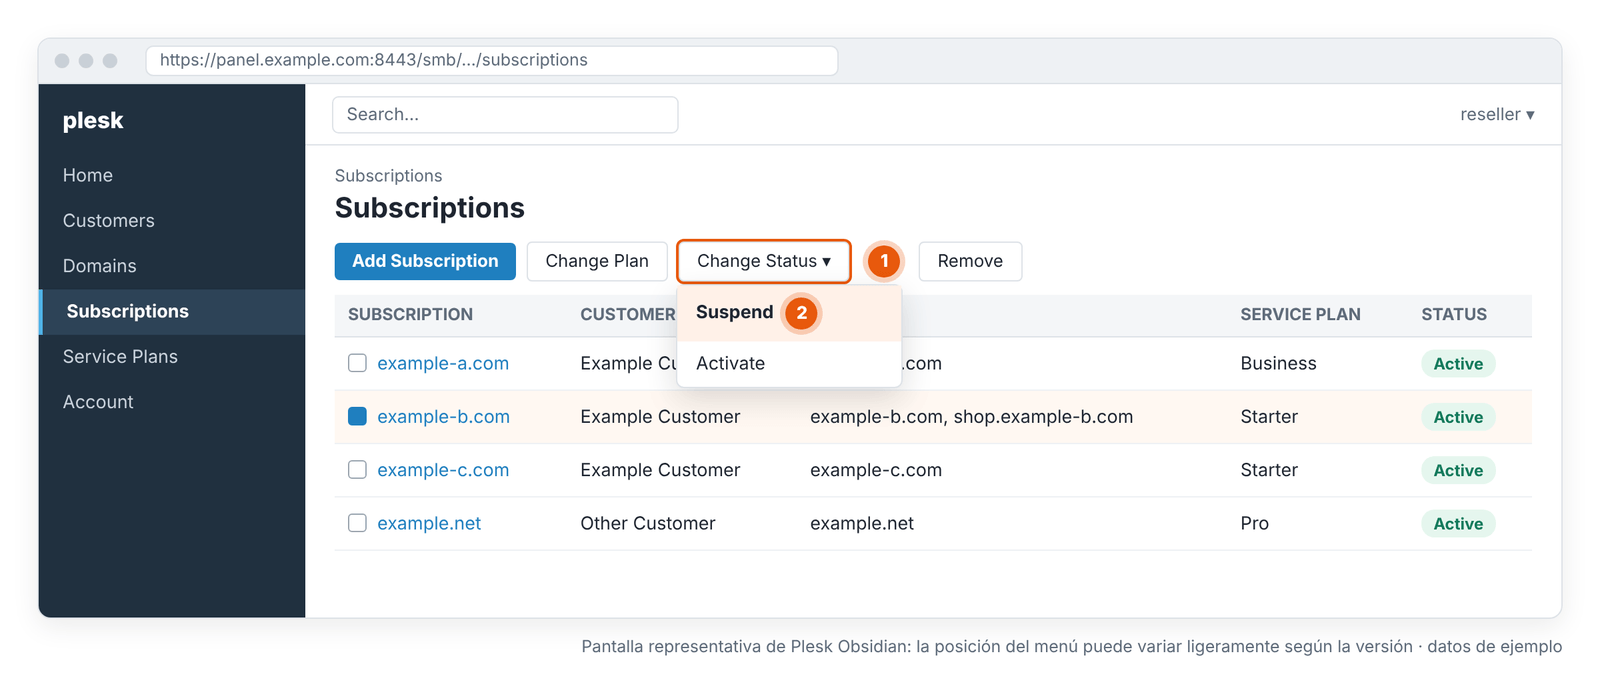Click the Other Customer cell
The image size is (1600, 695).
648,523
